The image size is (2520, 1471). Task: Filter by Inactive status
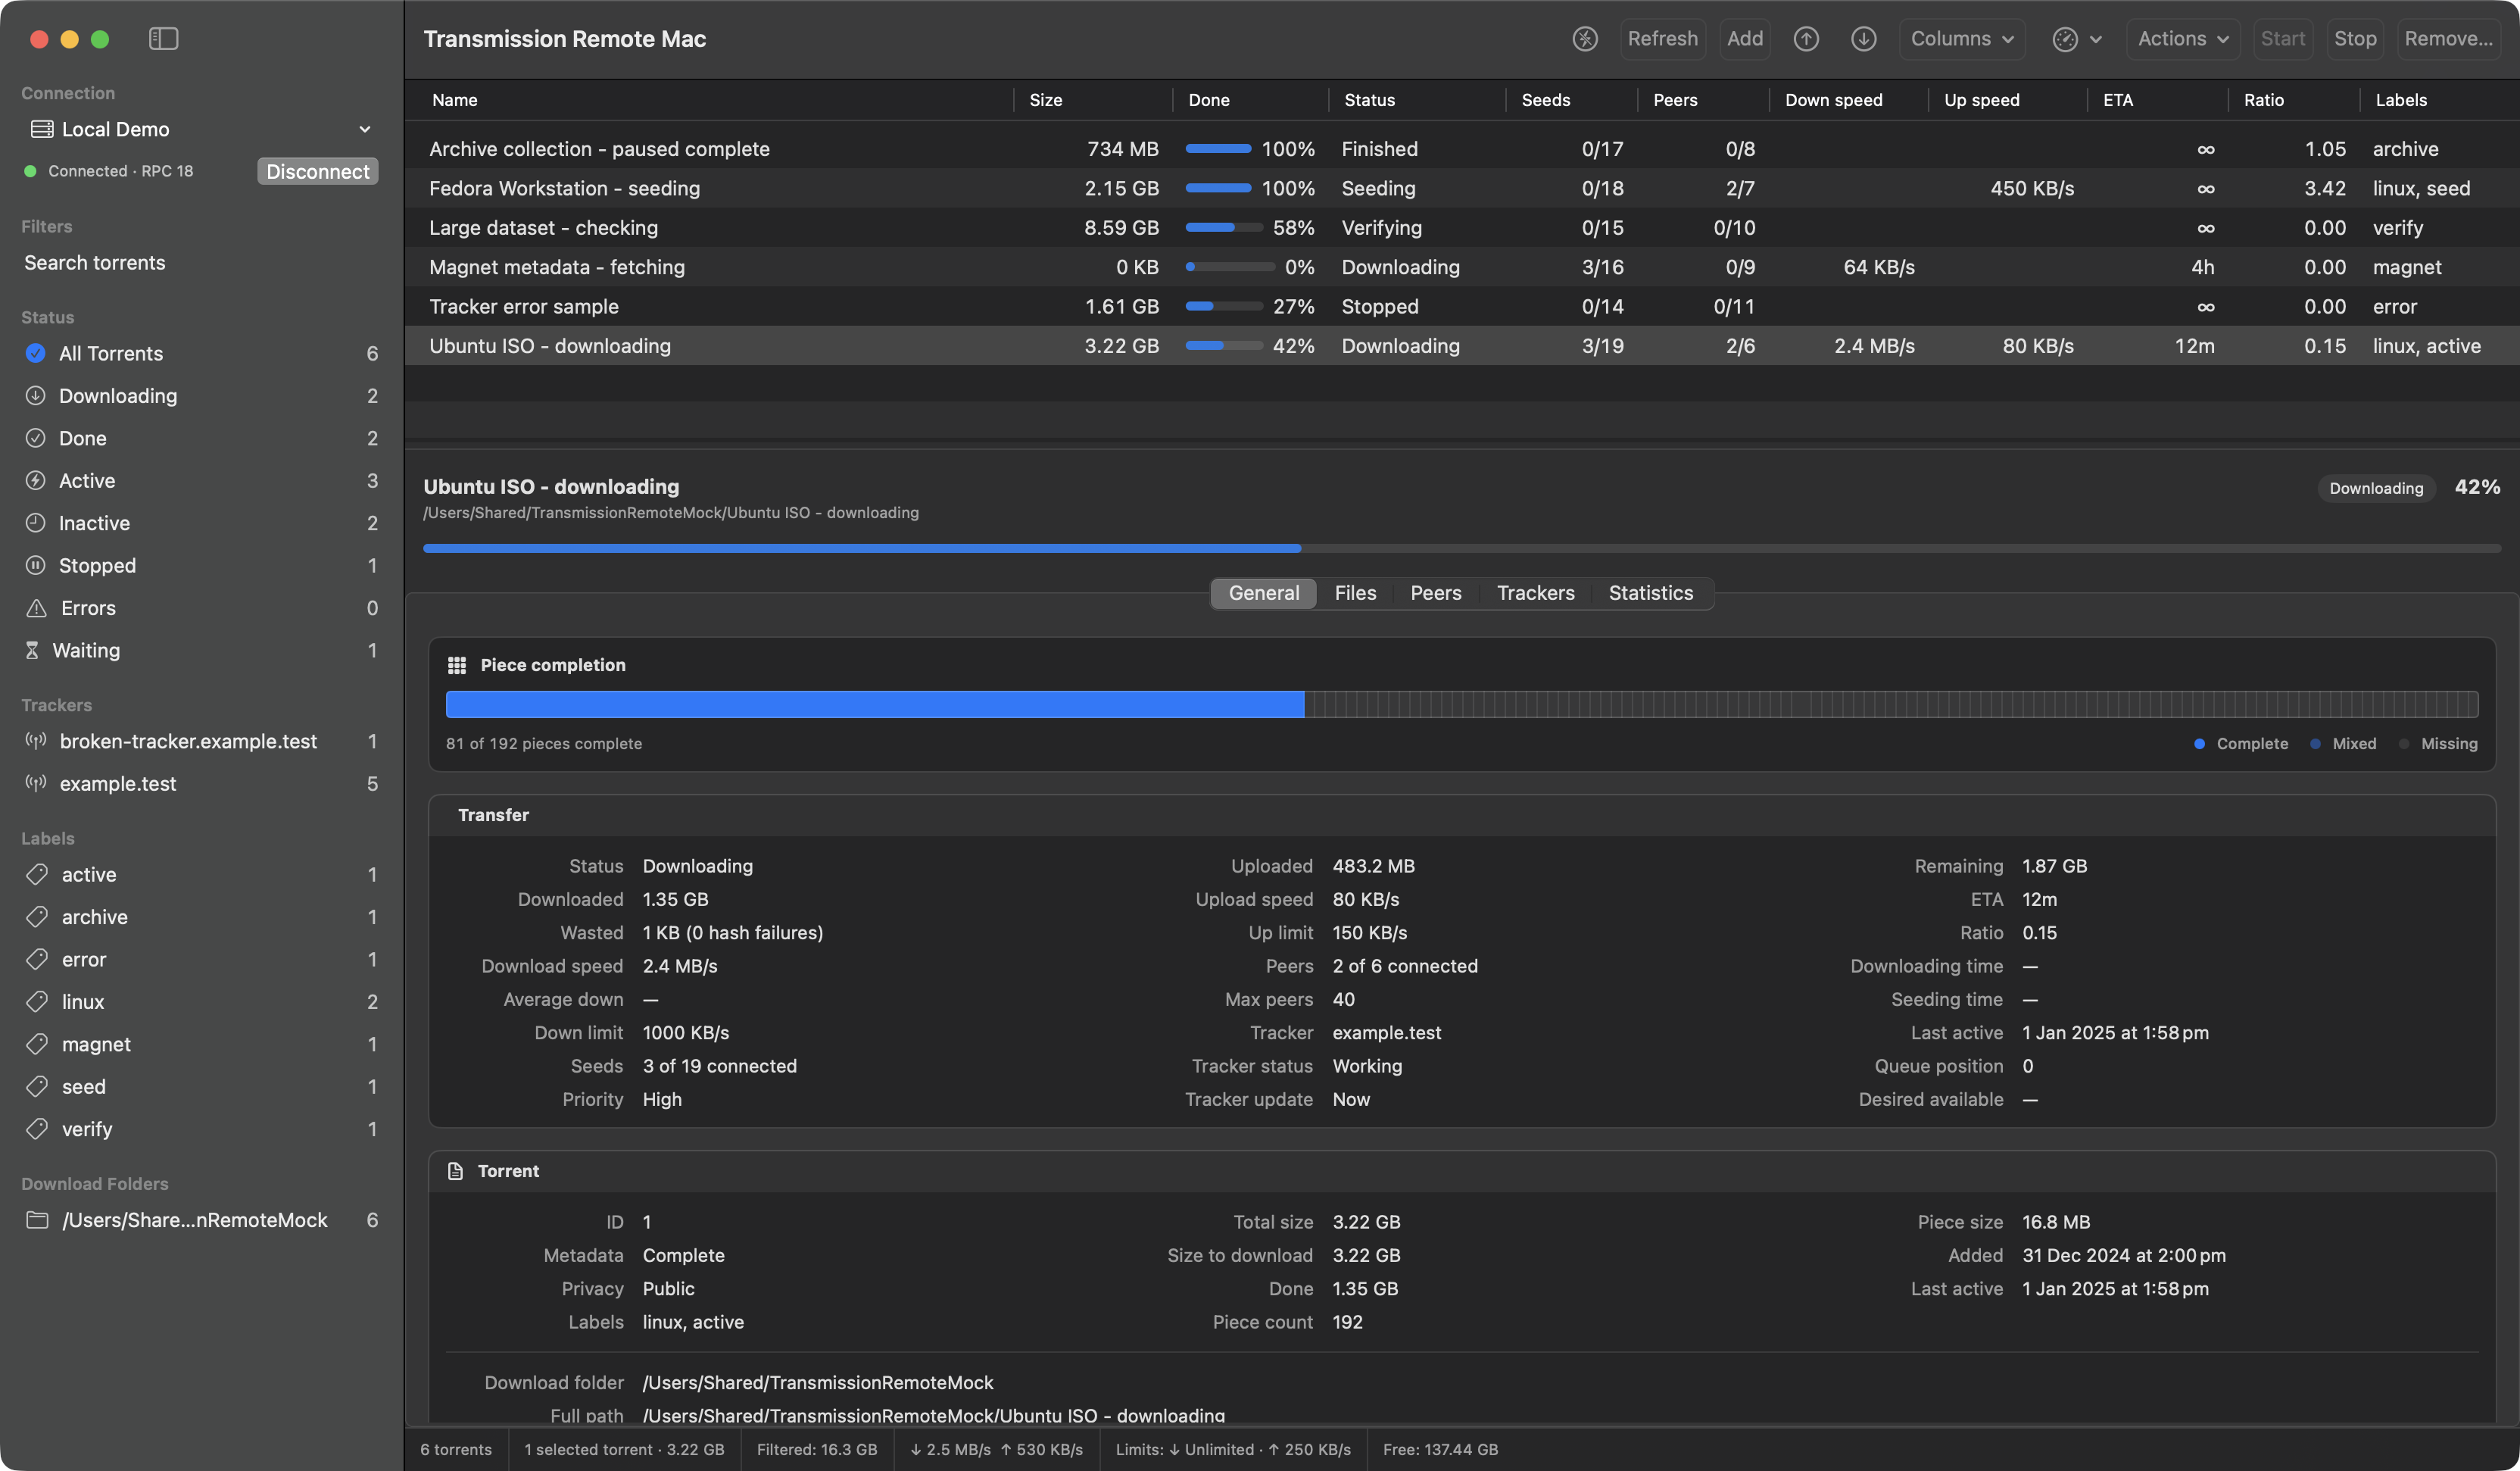pyautogui.click(x=201, y=523)
